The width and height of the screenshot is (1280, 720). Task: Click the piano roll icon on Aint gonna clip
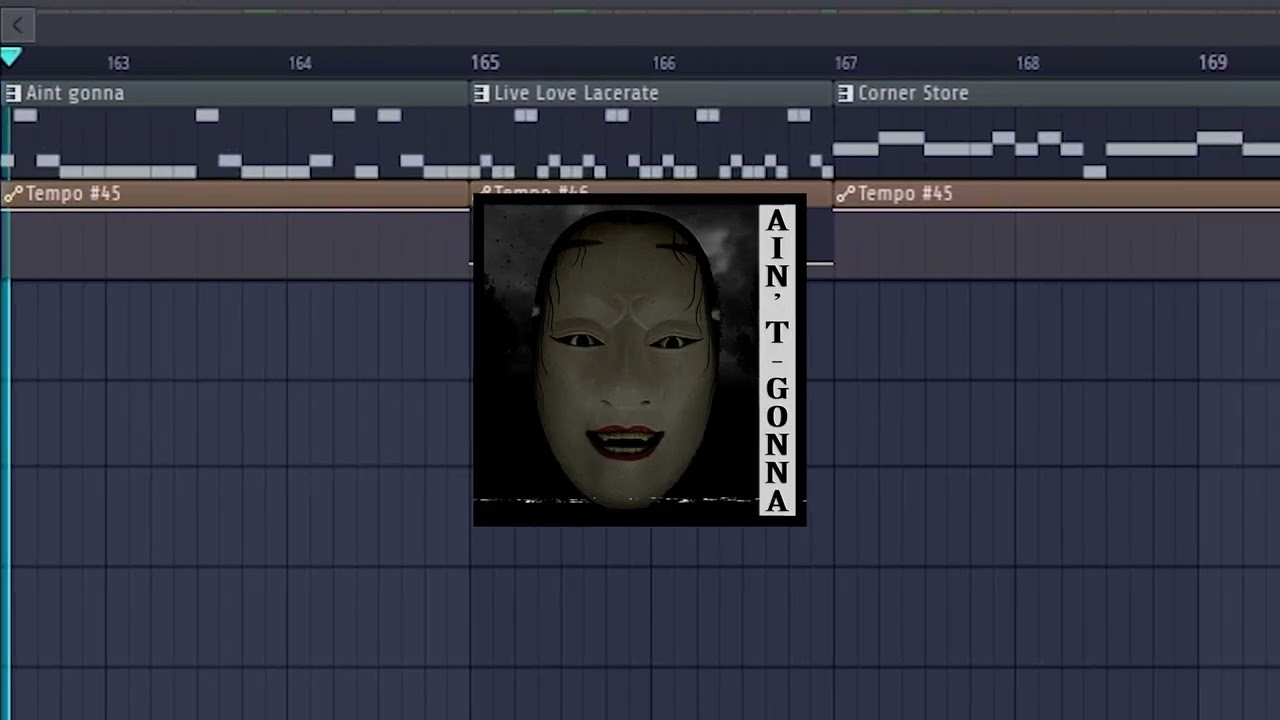(x=12, y=93)
